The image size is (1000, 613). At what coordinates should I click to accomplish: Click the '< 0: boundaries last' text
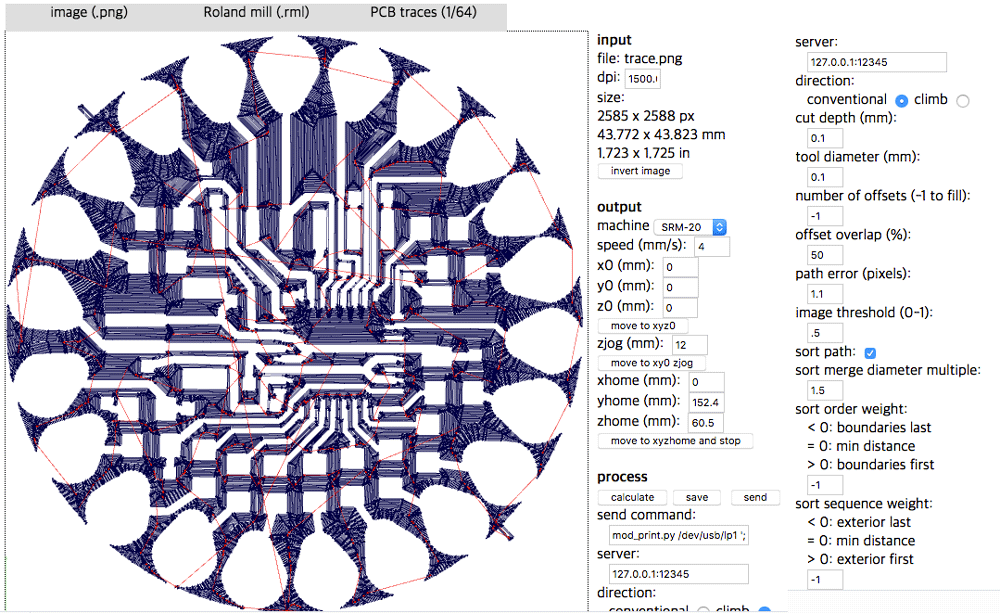[x=869, y=427]
